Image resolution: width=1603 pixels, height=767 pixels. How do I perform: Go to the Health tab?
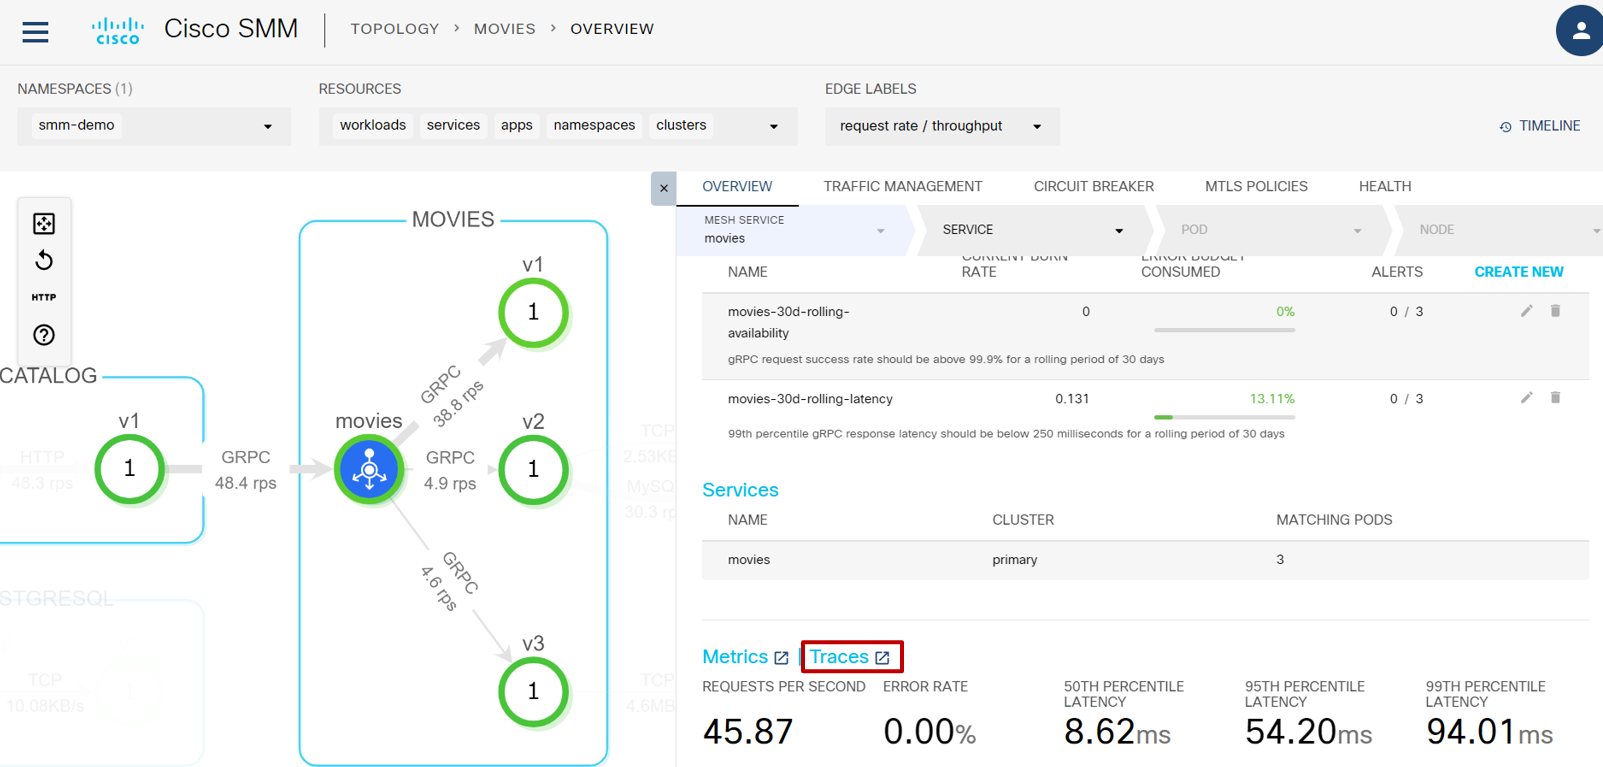point(1385,187)
